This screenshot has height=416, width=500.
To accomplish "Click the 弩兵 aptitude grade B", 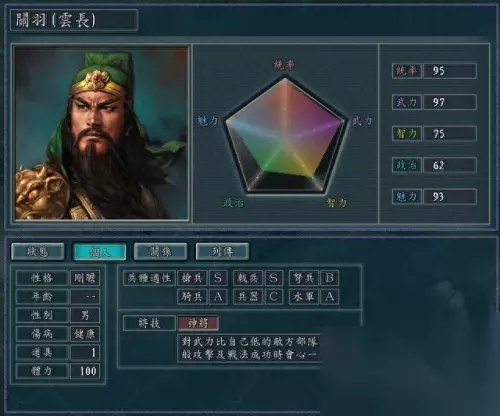I will click(x=330, y=278).
